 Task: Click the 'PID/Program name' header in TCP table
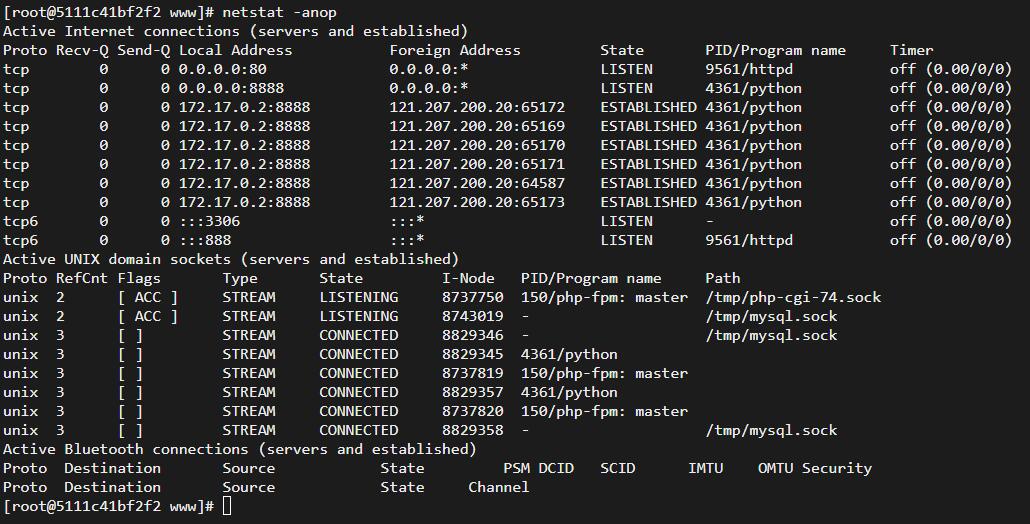pos(775,51)
